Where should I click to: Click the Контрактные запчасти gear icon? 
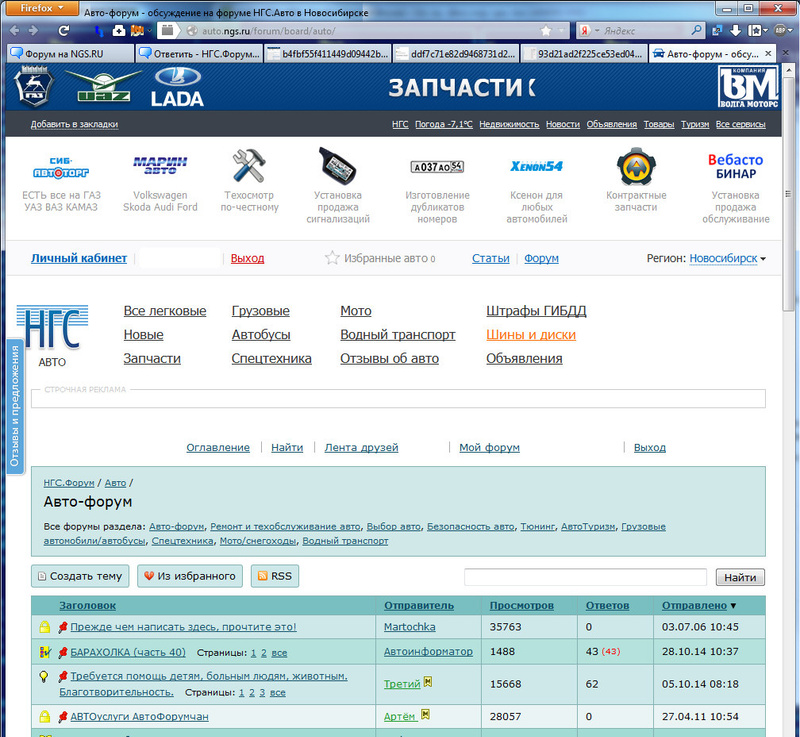[x=635, y=166]
